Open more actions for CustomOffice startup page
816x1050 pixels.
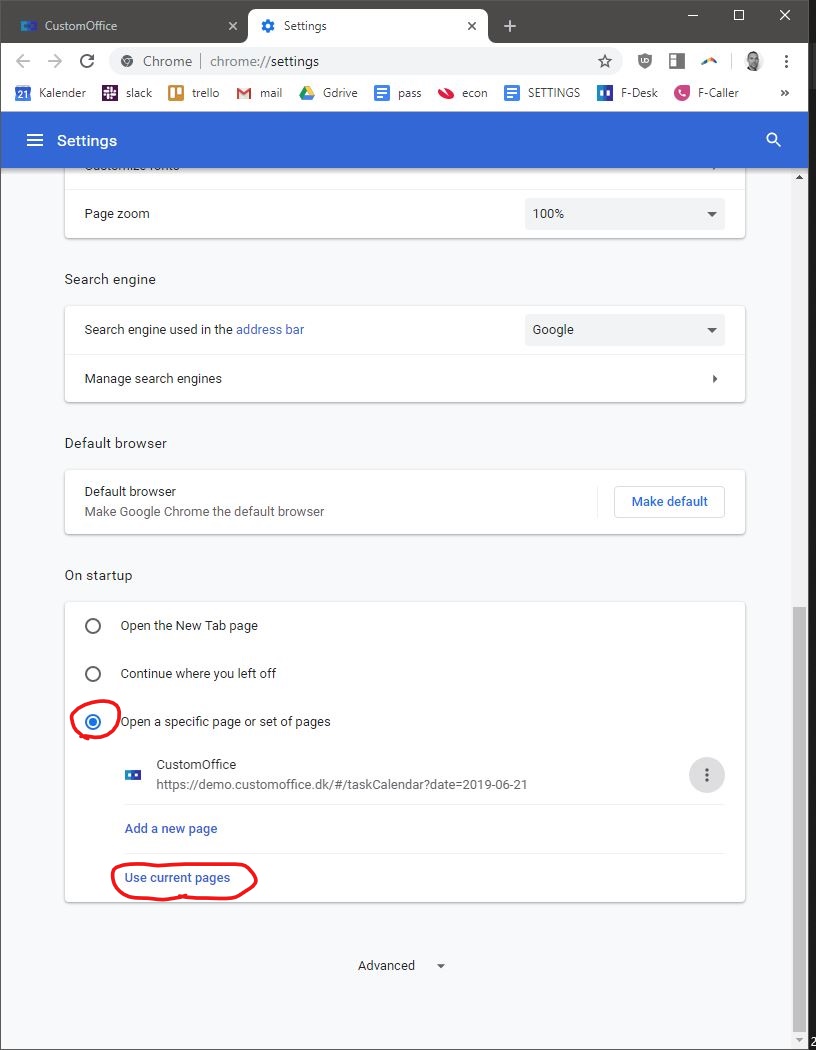pyautogui.click(x=707, y=775)
